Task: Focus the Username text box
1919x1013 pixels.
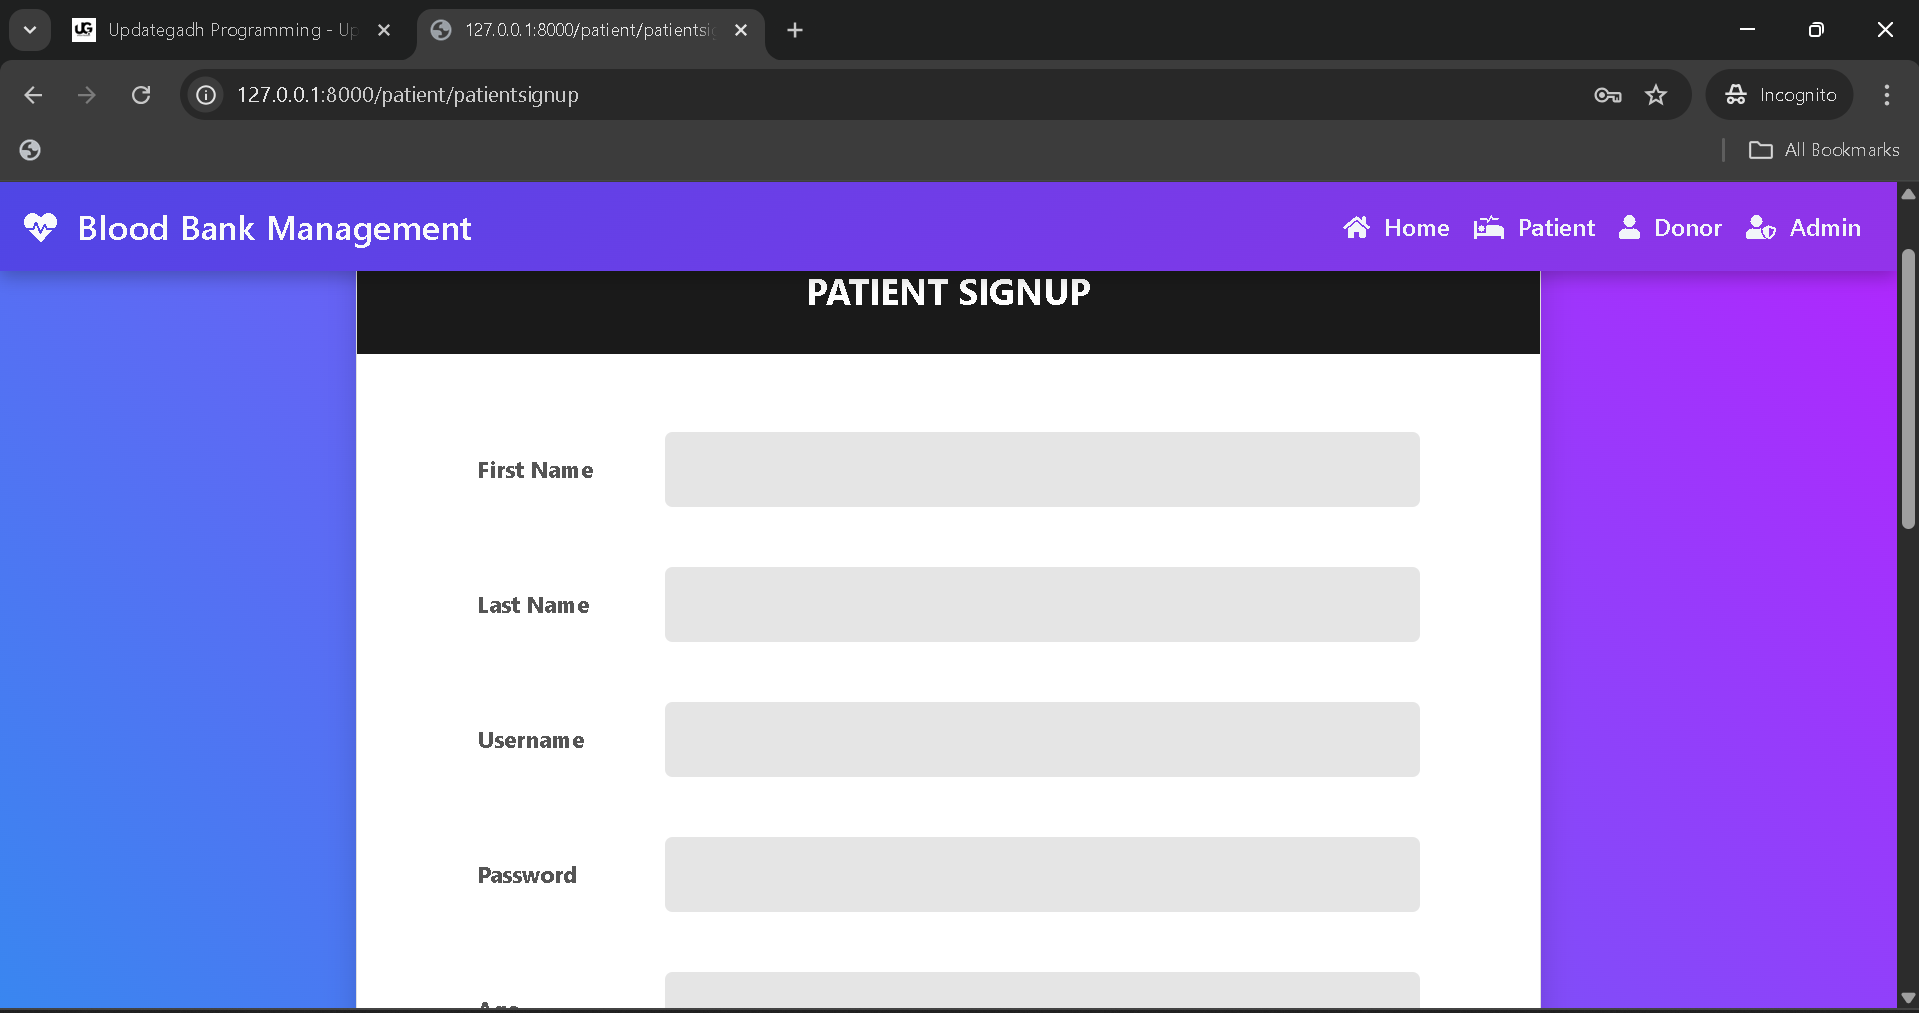Action: (1041, 740)
